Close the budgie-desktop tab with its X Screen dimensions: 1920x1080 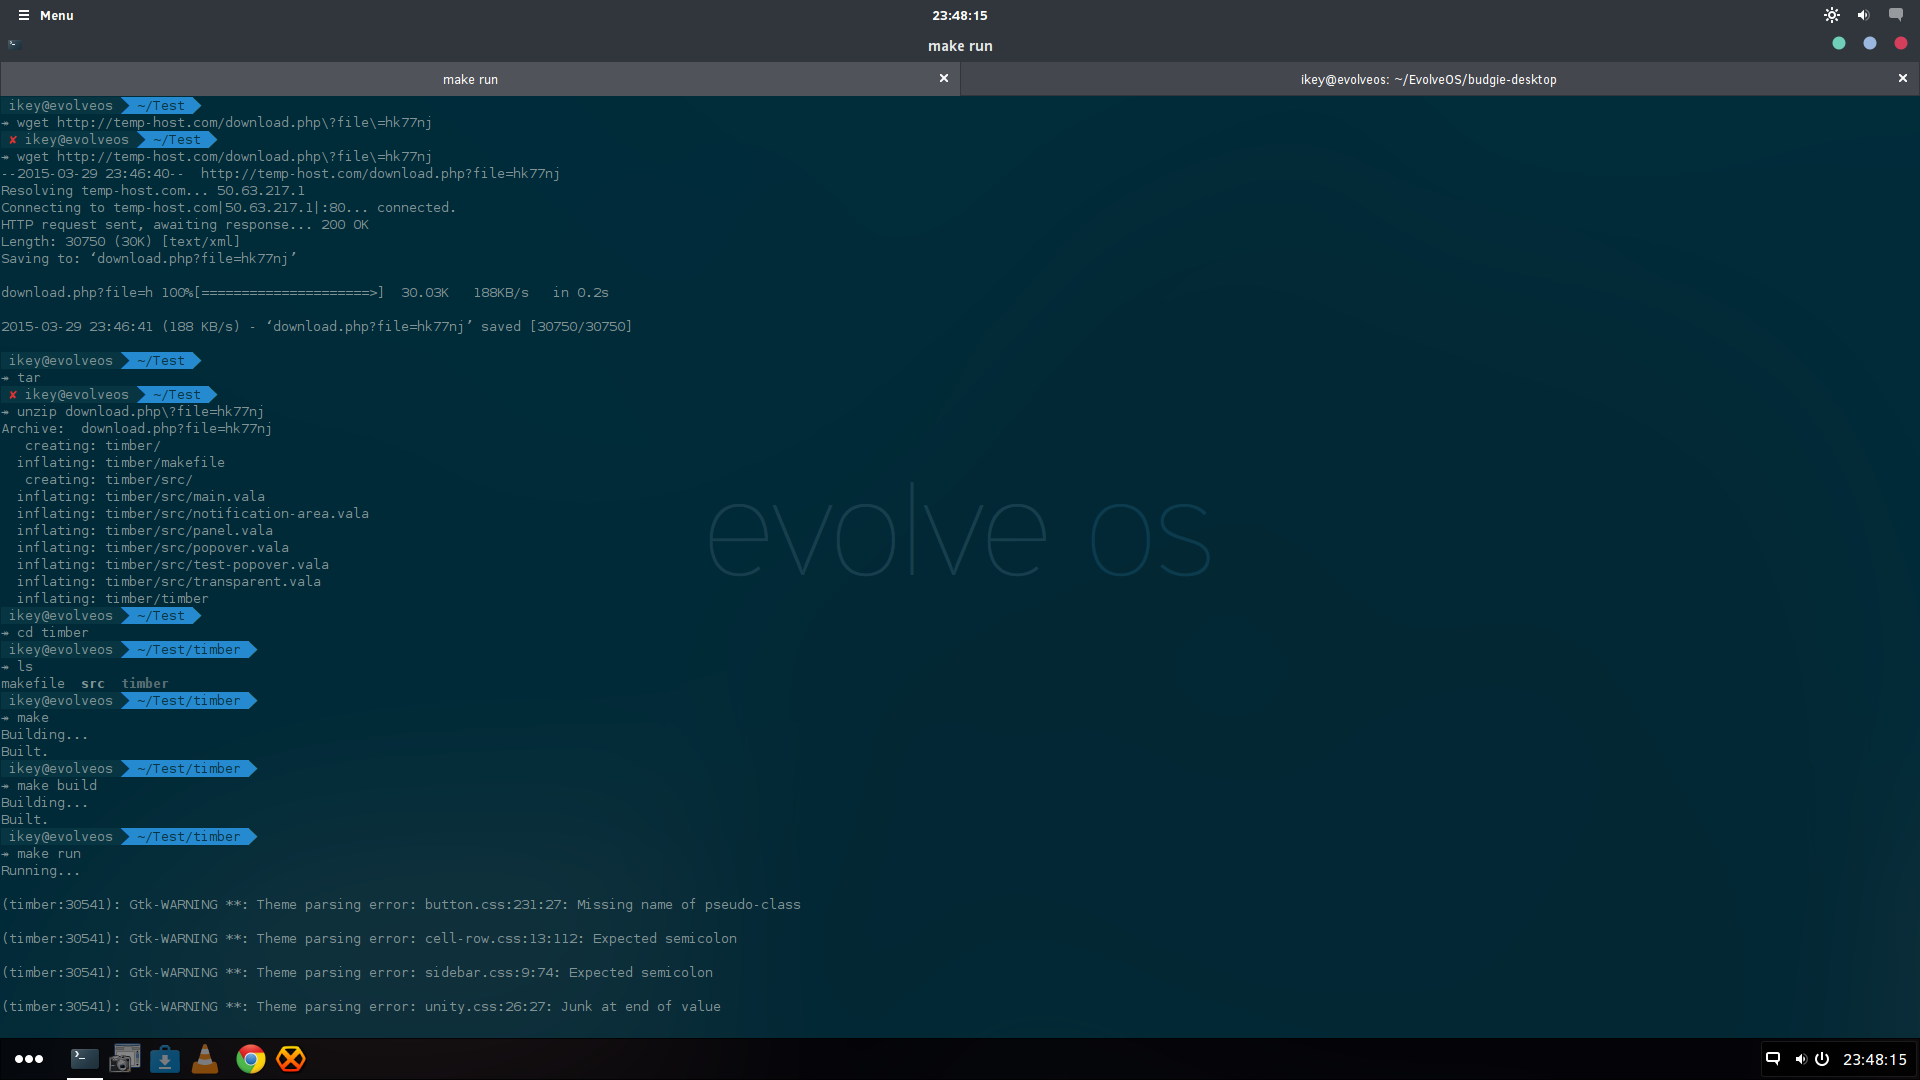pos(1902,78)
